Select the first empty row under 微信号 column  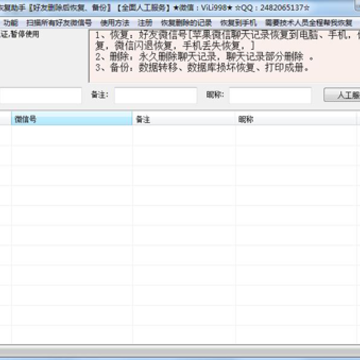pos(72,136)
